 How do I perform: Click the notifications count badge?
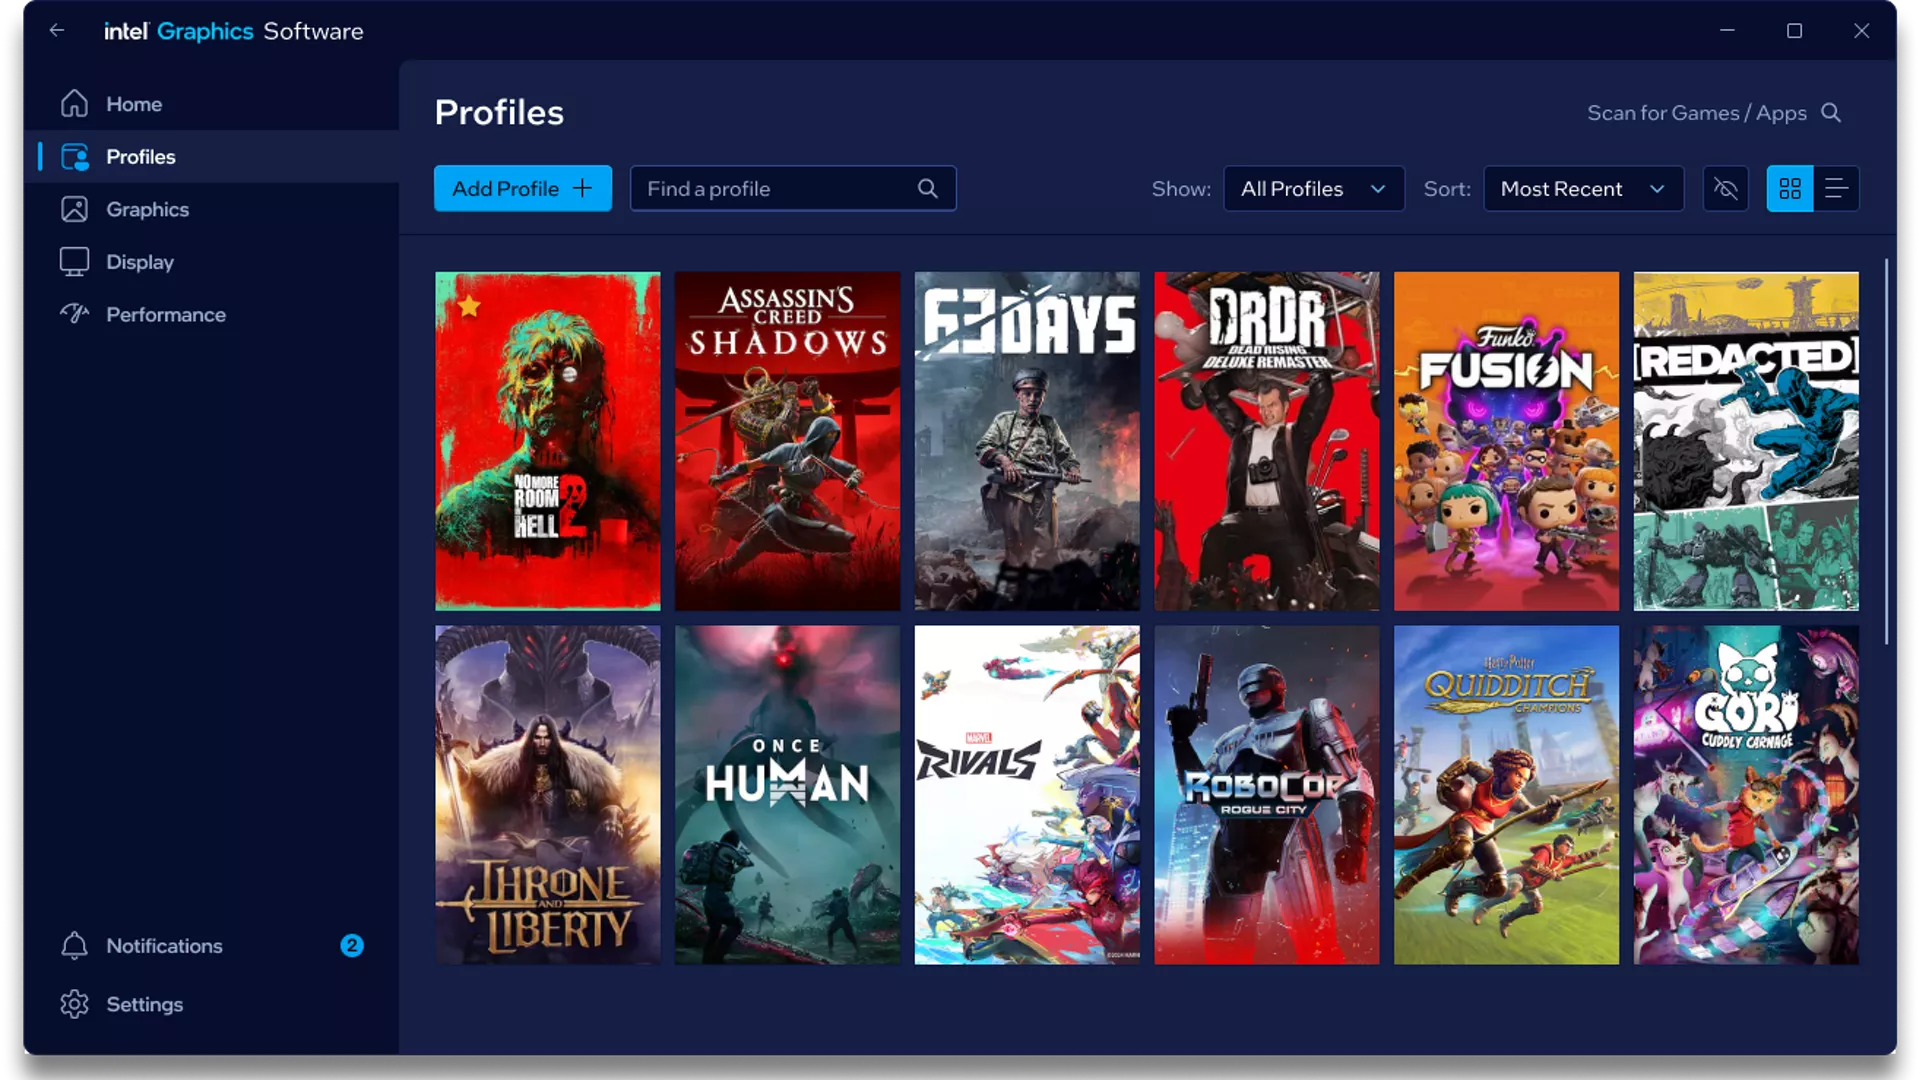(351, 946)
